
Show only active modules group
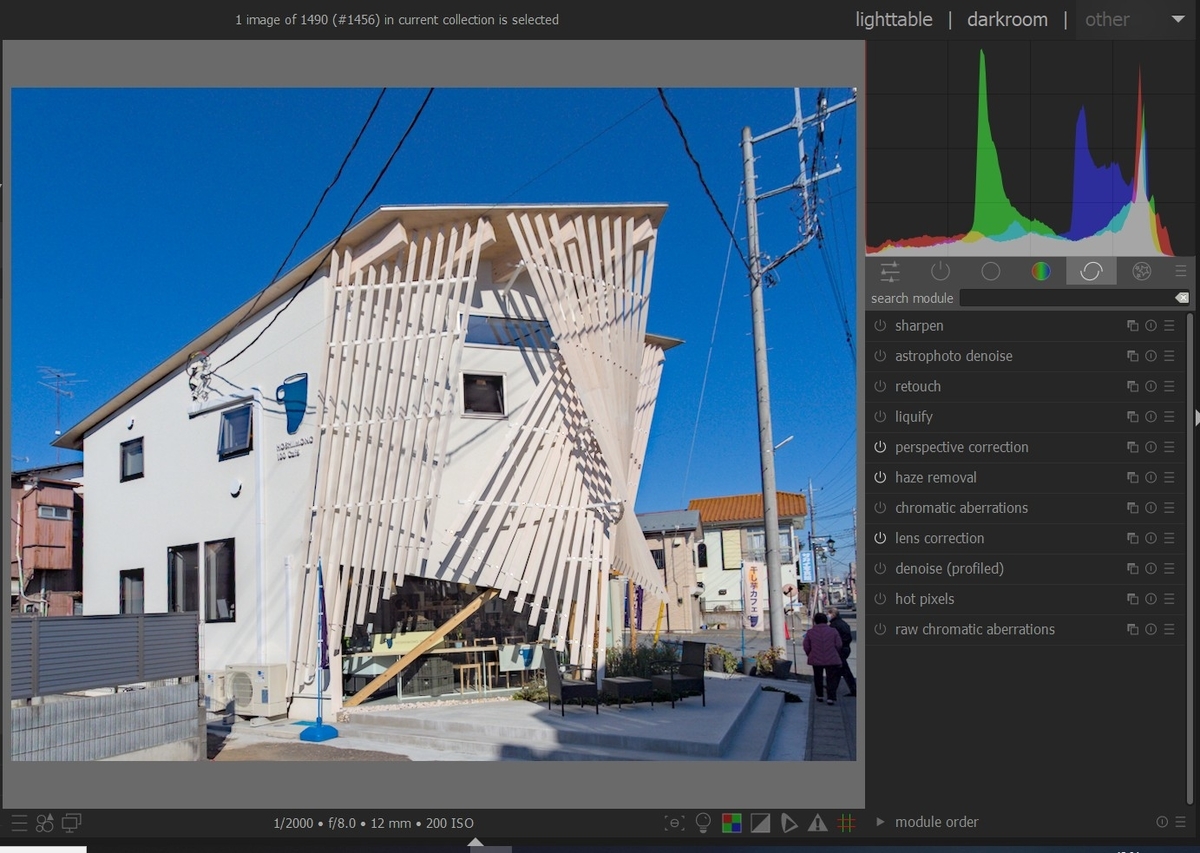(x=940, y=271)
